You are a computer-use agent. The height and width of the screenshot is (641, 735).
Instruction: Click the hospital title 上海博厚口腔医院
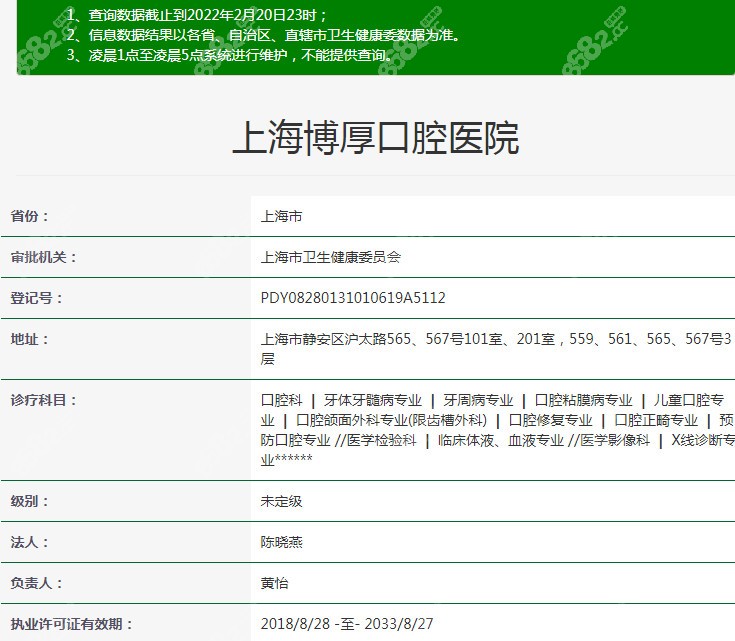375,138
